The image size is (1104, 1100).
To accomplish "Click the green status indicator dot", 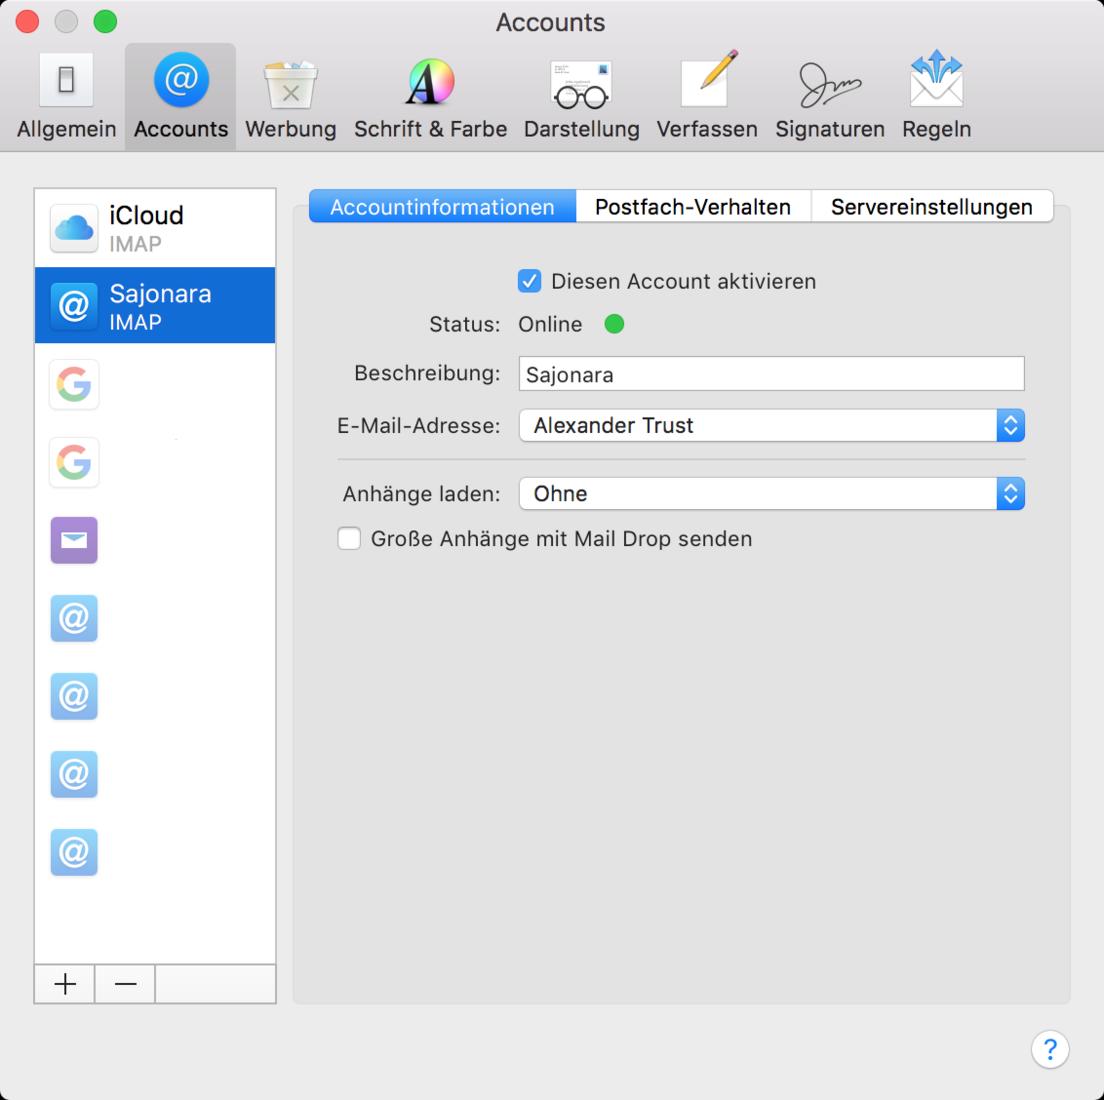I will (614, 324).
